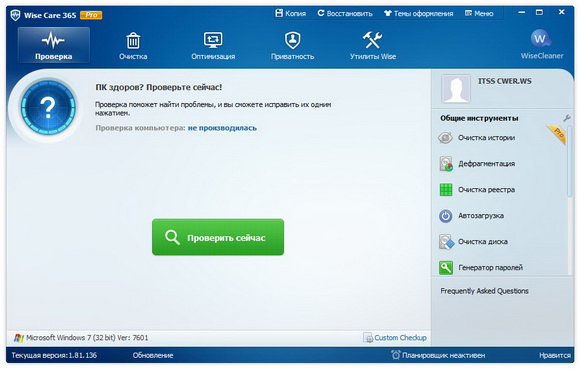
Task: Click Копия backup button
Action: tap(291, 14)
